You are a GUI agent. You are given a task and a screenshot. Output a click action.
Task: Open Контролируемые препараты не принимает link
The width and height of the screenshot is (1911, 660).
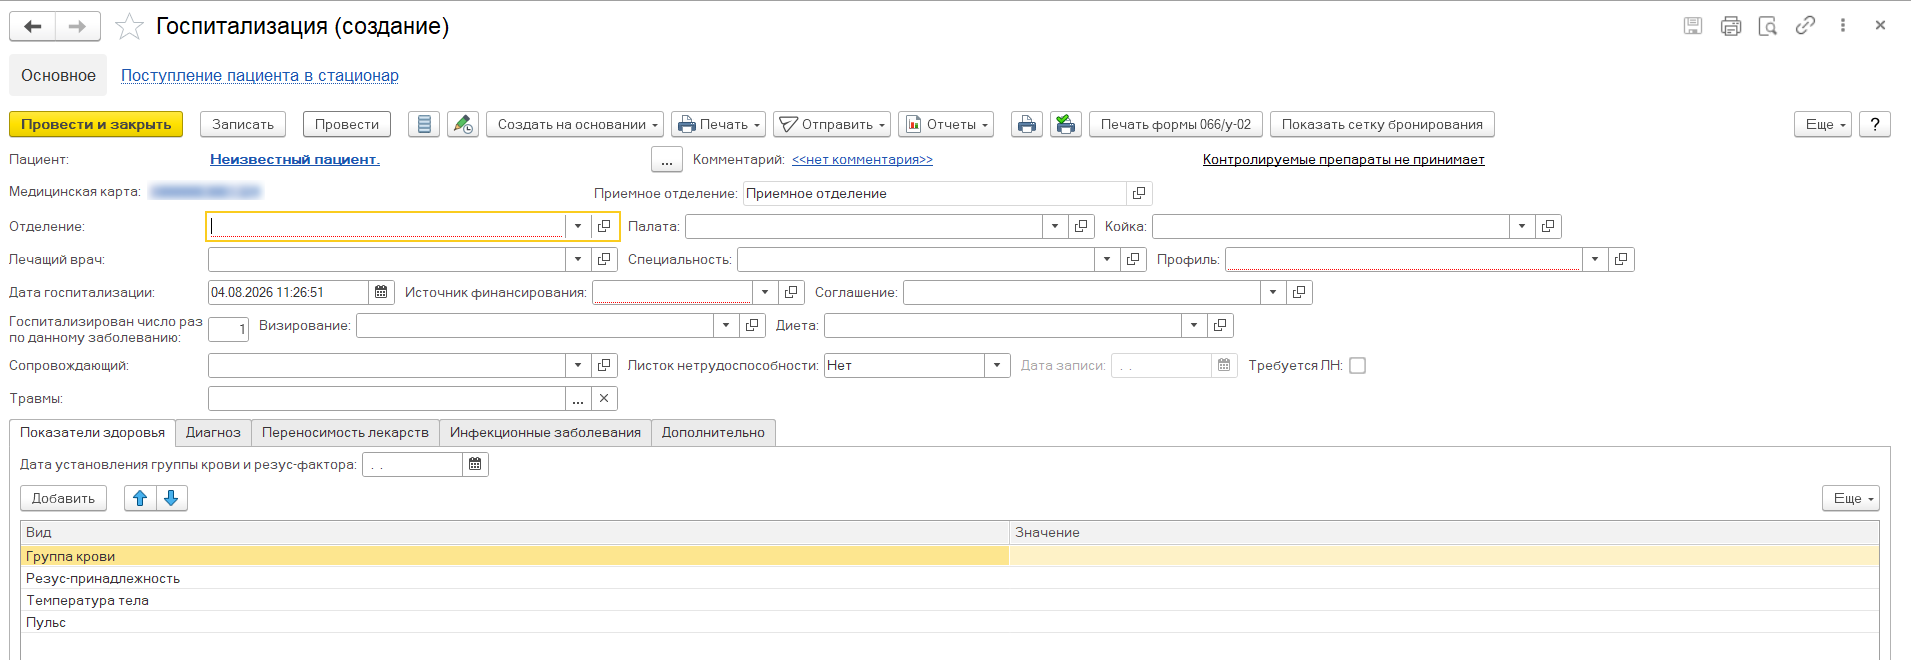pyautogui.click(x=1343, y=159)
